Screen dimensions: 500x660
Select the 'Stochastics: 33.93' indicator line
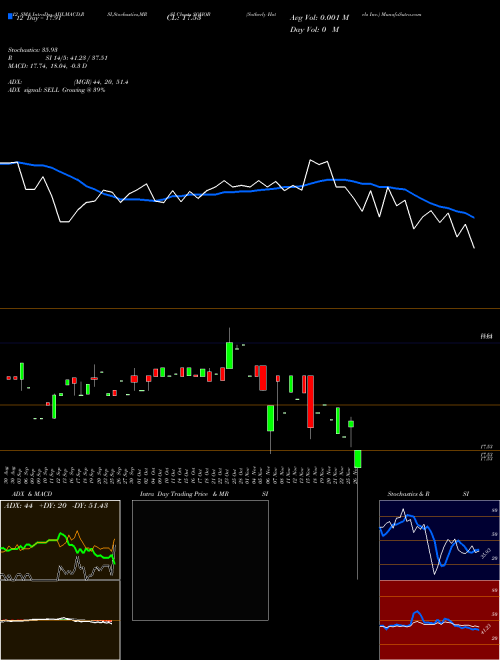click(x=35, y=50)
